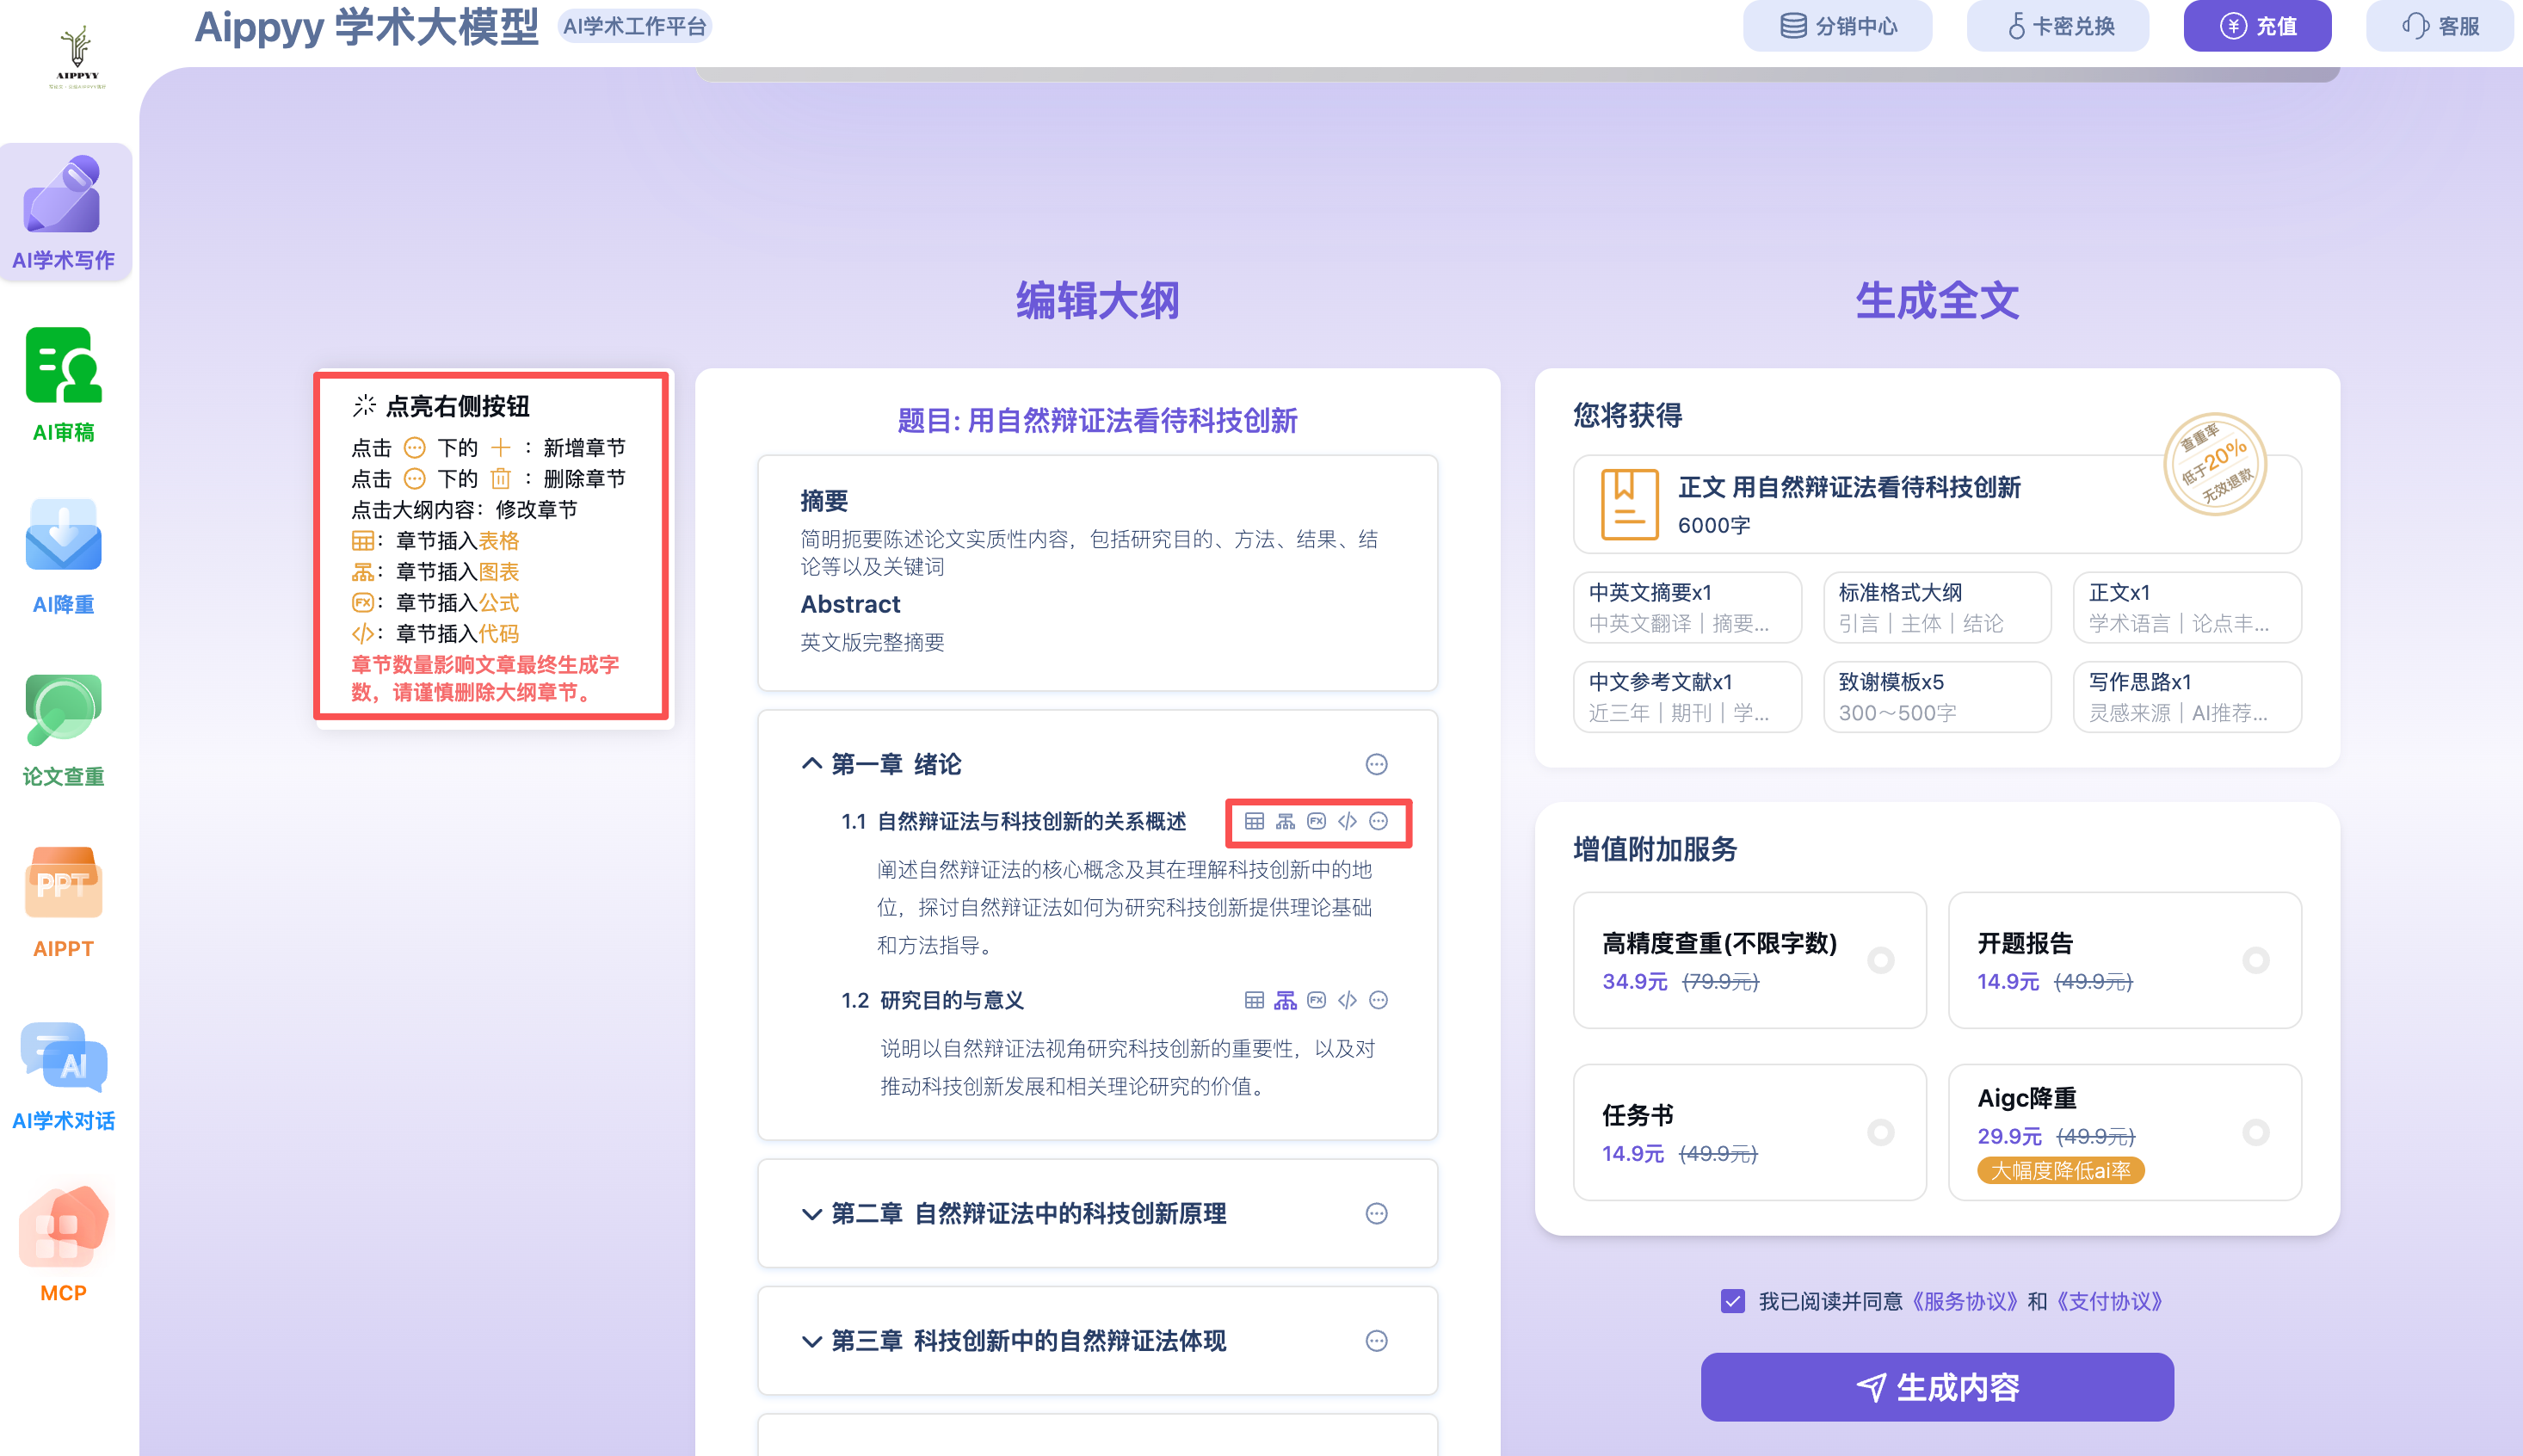Open the ellipsis options for 第三章

(1376, 1341)
